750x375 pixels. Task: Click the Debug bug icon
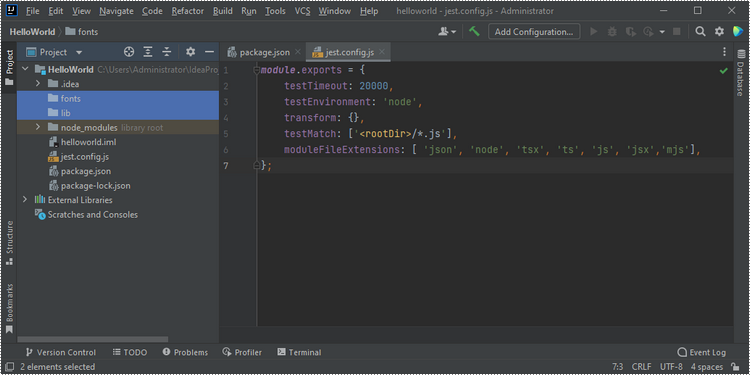612,32
